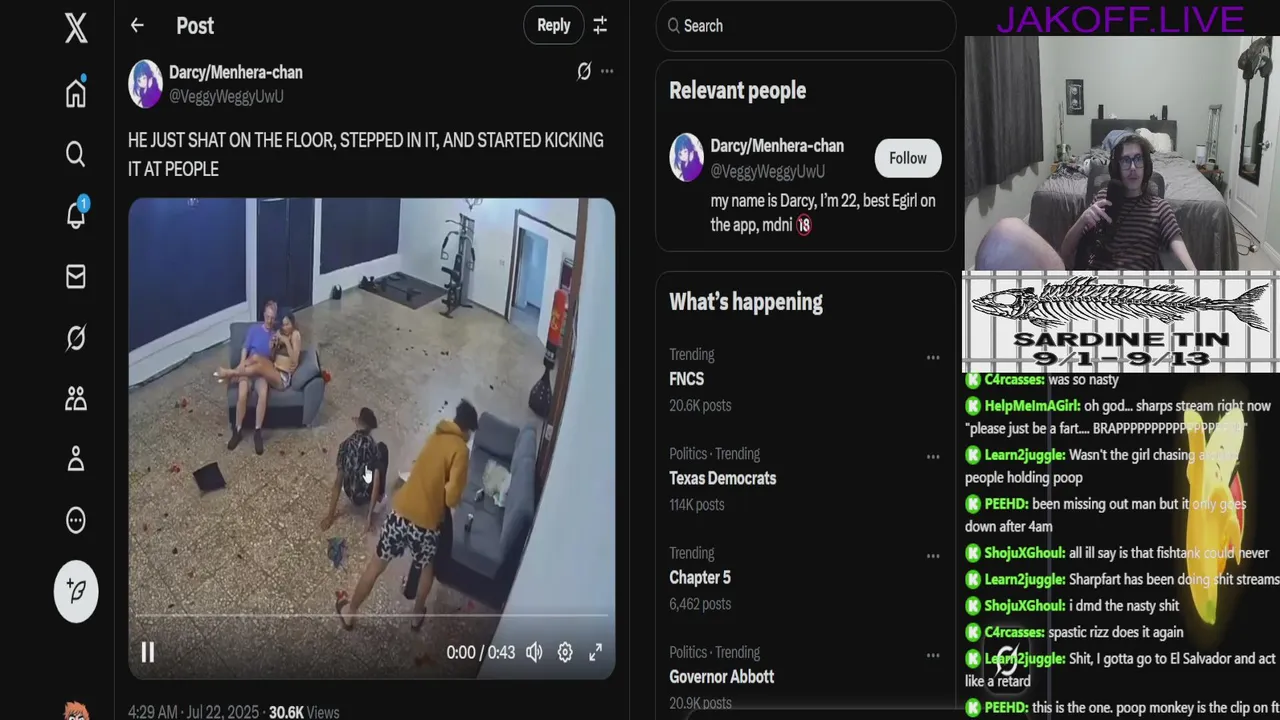Open Grok icon in sidebar
This screenshot has width=1280, height=720.
click(76, 338)
